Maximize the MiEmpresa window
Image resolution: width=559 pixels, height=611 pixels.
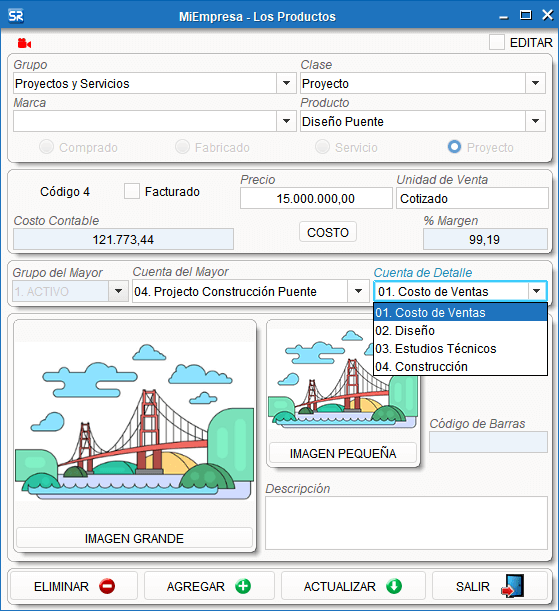coord(525,16)
